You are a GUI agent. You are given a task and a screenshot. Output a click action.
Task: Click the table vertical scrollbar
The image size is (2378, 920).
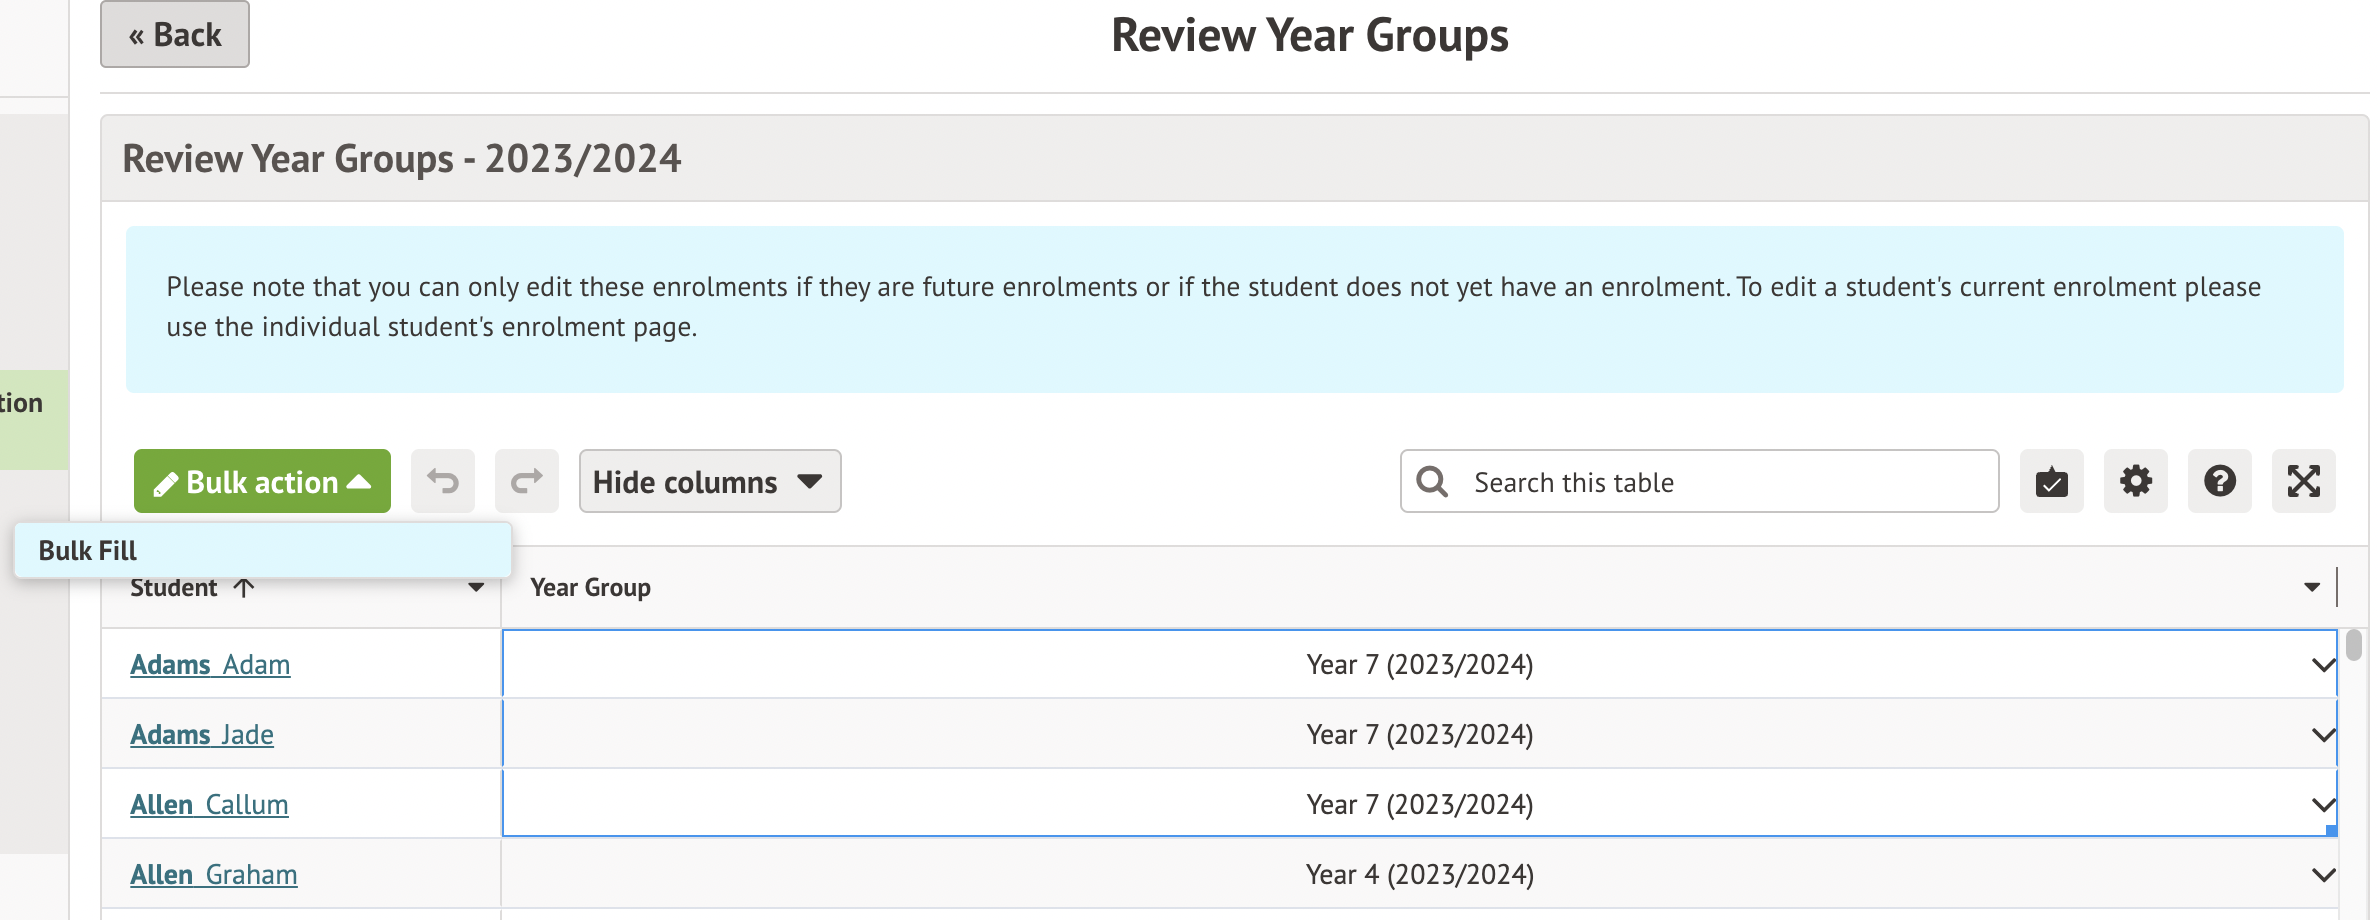(x=2353, y=646)
